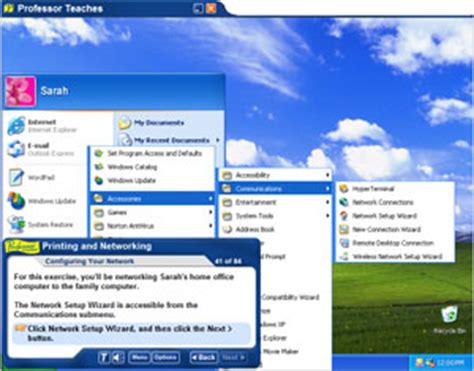Viewport: 474px width, 371px height.
Task: Expand the Accessibility submenu
Action: [275, 175]
